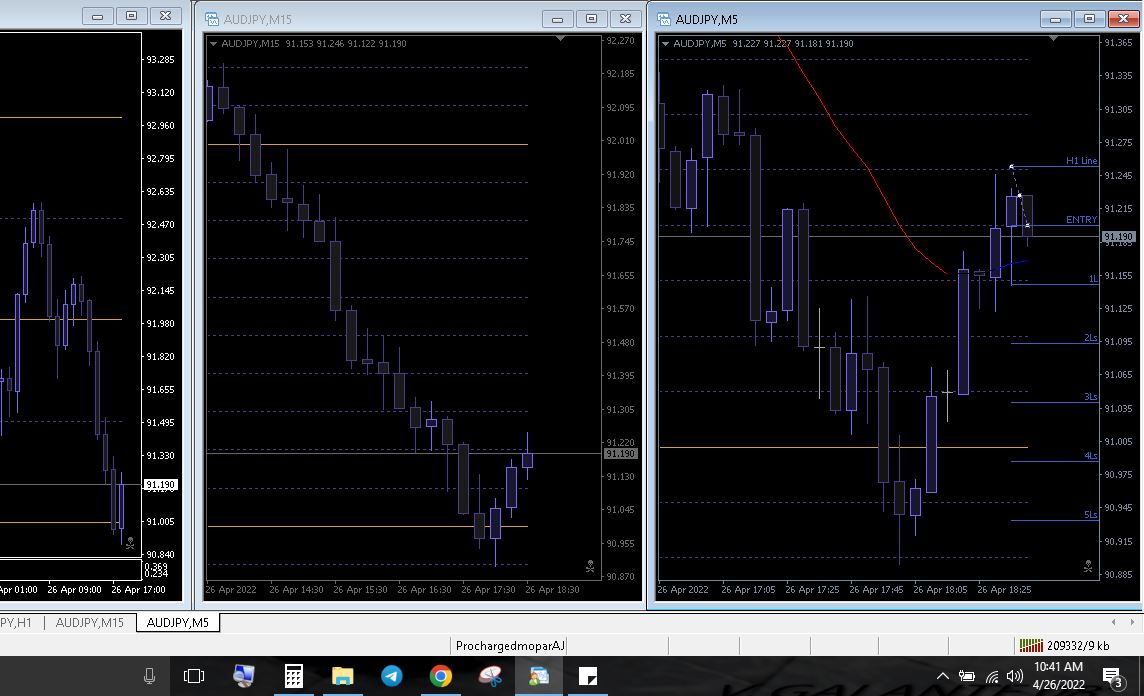The height and width of the screenshot is (696, 1144).
Task: Click the ProchargedmoparAJ profile status field
Action: point(511,645)
